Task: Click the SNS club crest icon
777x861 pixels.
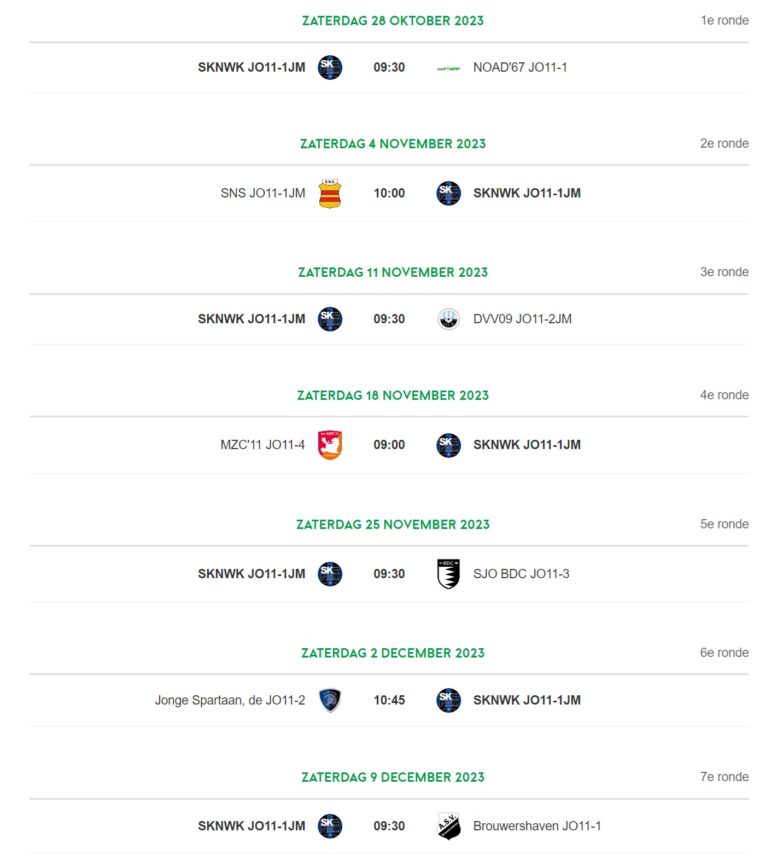Action: [x=330, y=193]
